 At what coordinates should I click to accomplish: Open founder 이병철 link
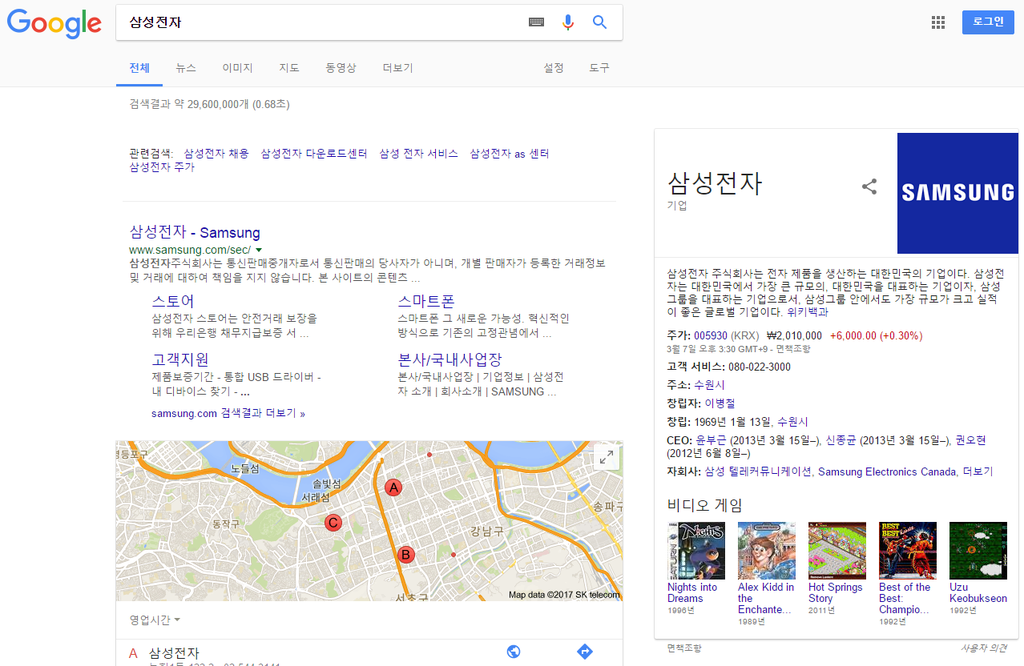click(x=720, y=404)
